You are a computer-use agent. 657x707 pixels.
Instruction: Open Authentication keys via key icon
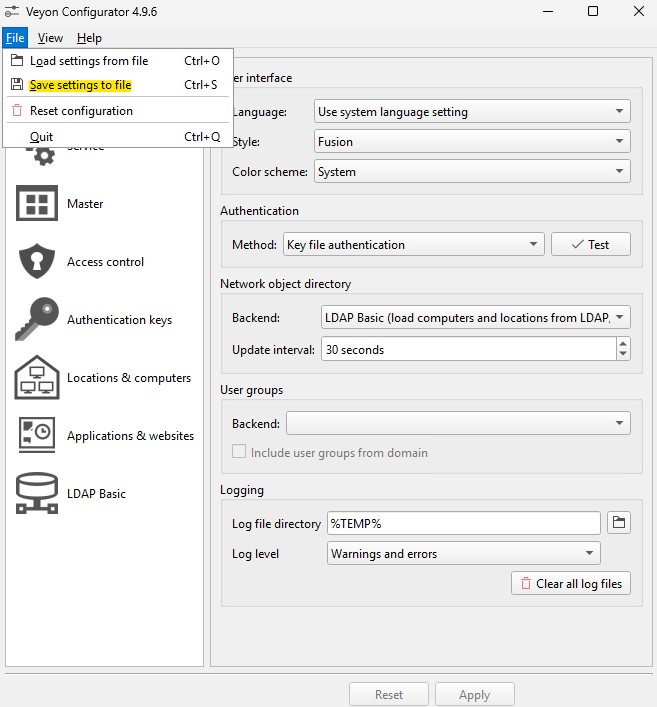coord(37,319)
